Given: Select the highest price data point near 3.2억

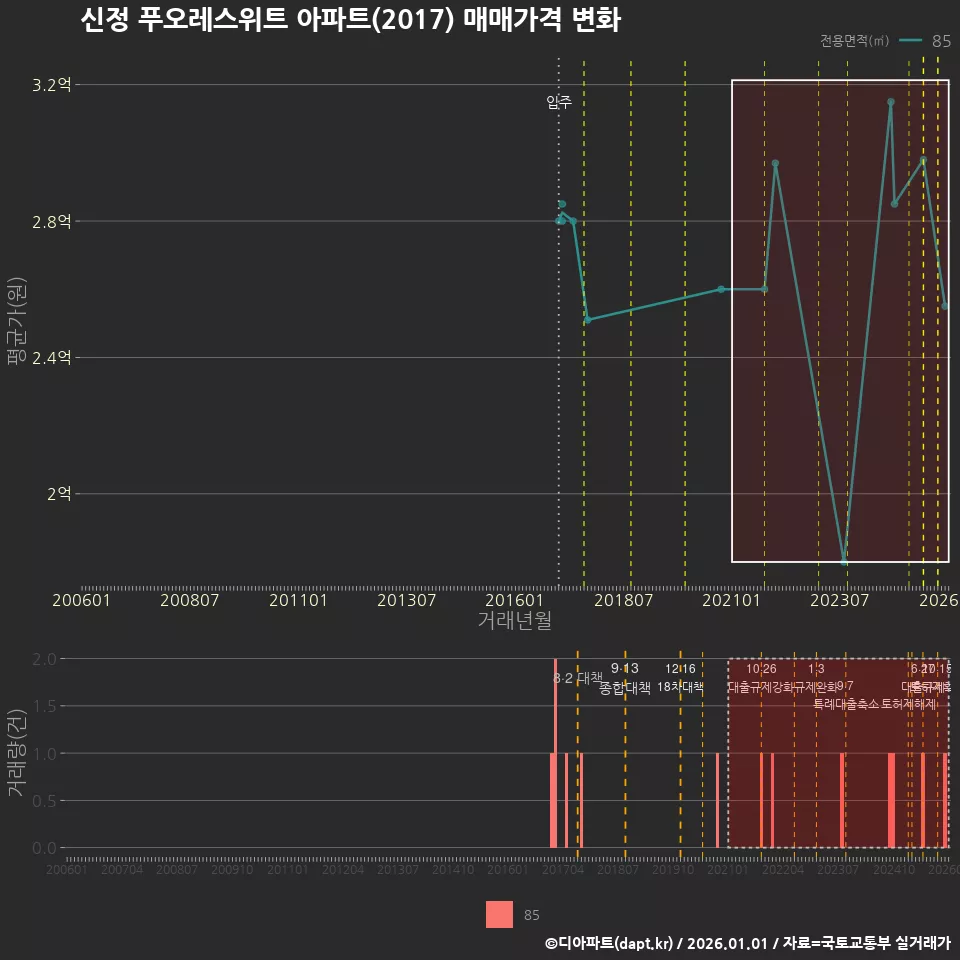Looking at the screenshot, I should pyautogui.click(x=890, y=101).
